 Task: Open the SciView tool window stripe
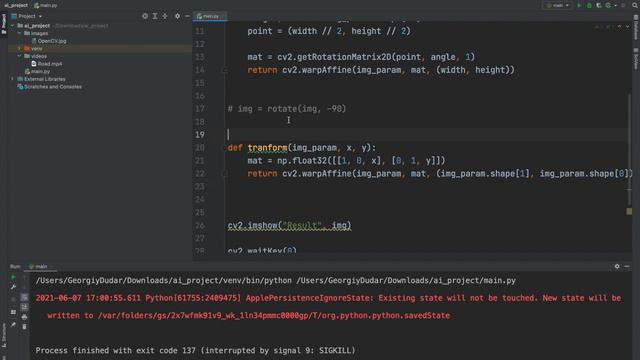tap(636, 58)
